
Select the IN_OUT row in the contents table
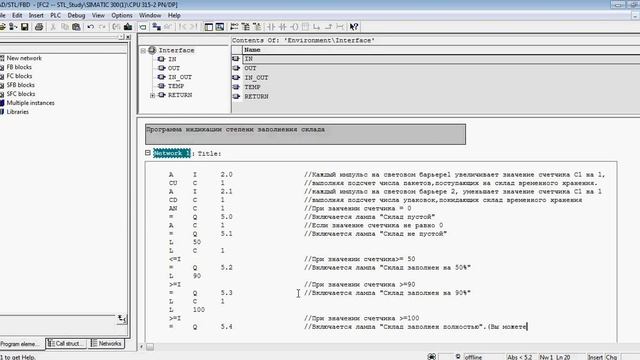coord(436,78)
